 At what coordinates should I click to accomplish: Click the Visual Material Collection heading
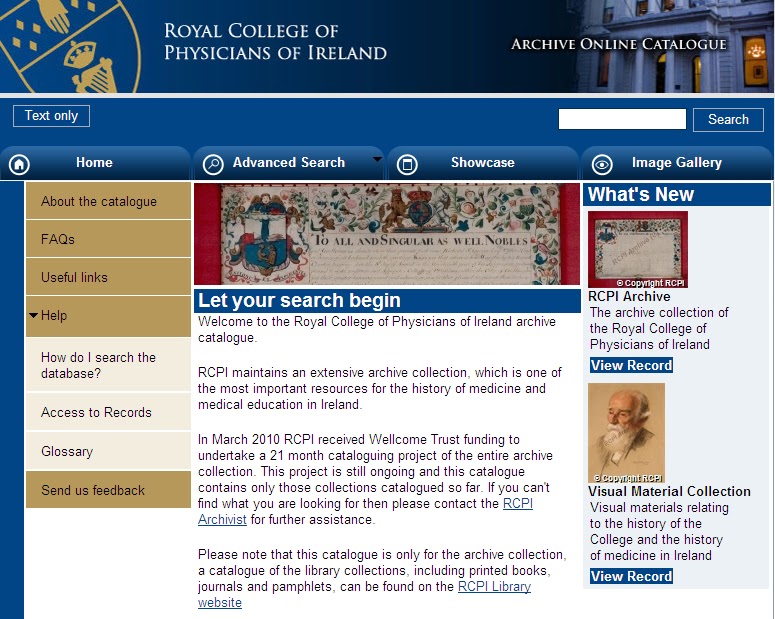(669, 491)
